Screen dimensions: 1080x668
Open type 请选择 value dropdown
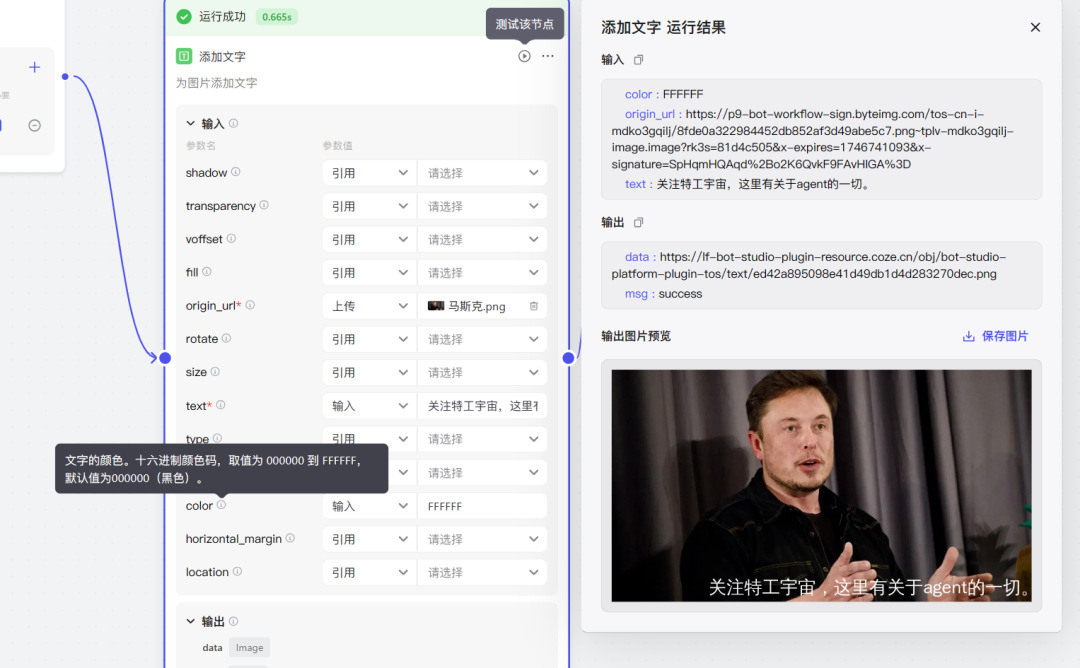[482, 439]
